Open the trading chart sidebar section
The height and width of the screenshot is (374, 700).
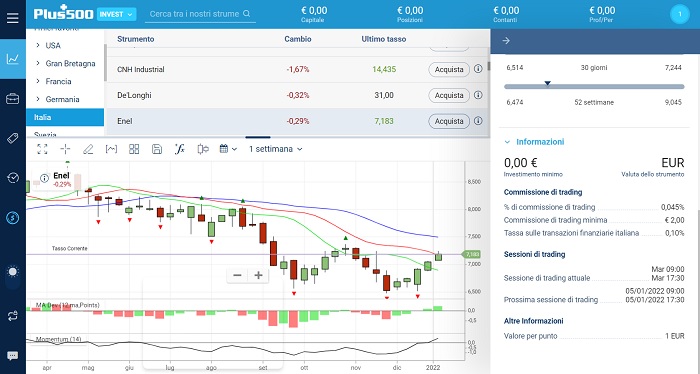[x=12, y=59]
